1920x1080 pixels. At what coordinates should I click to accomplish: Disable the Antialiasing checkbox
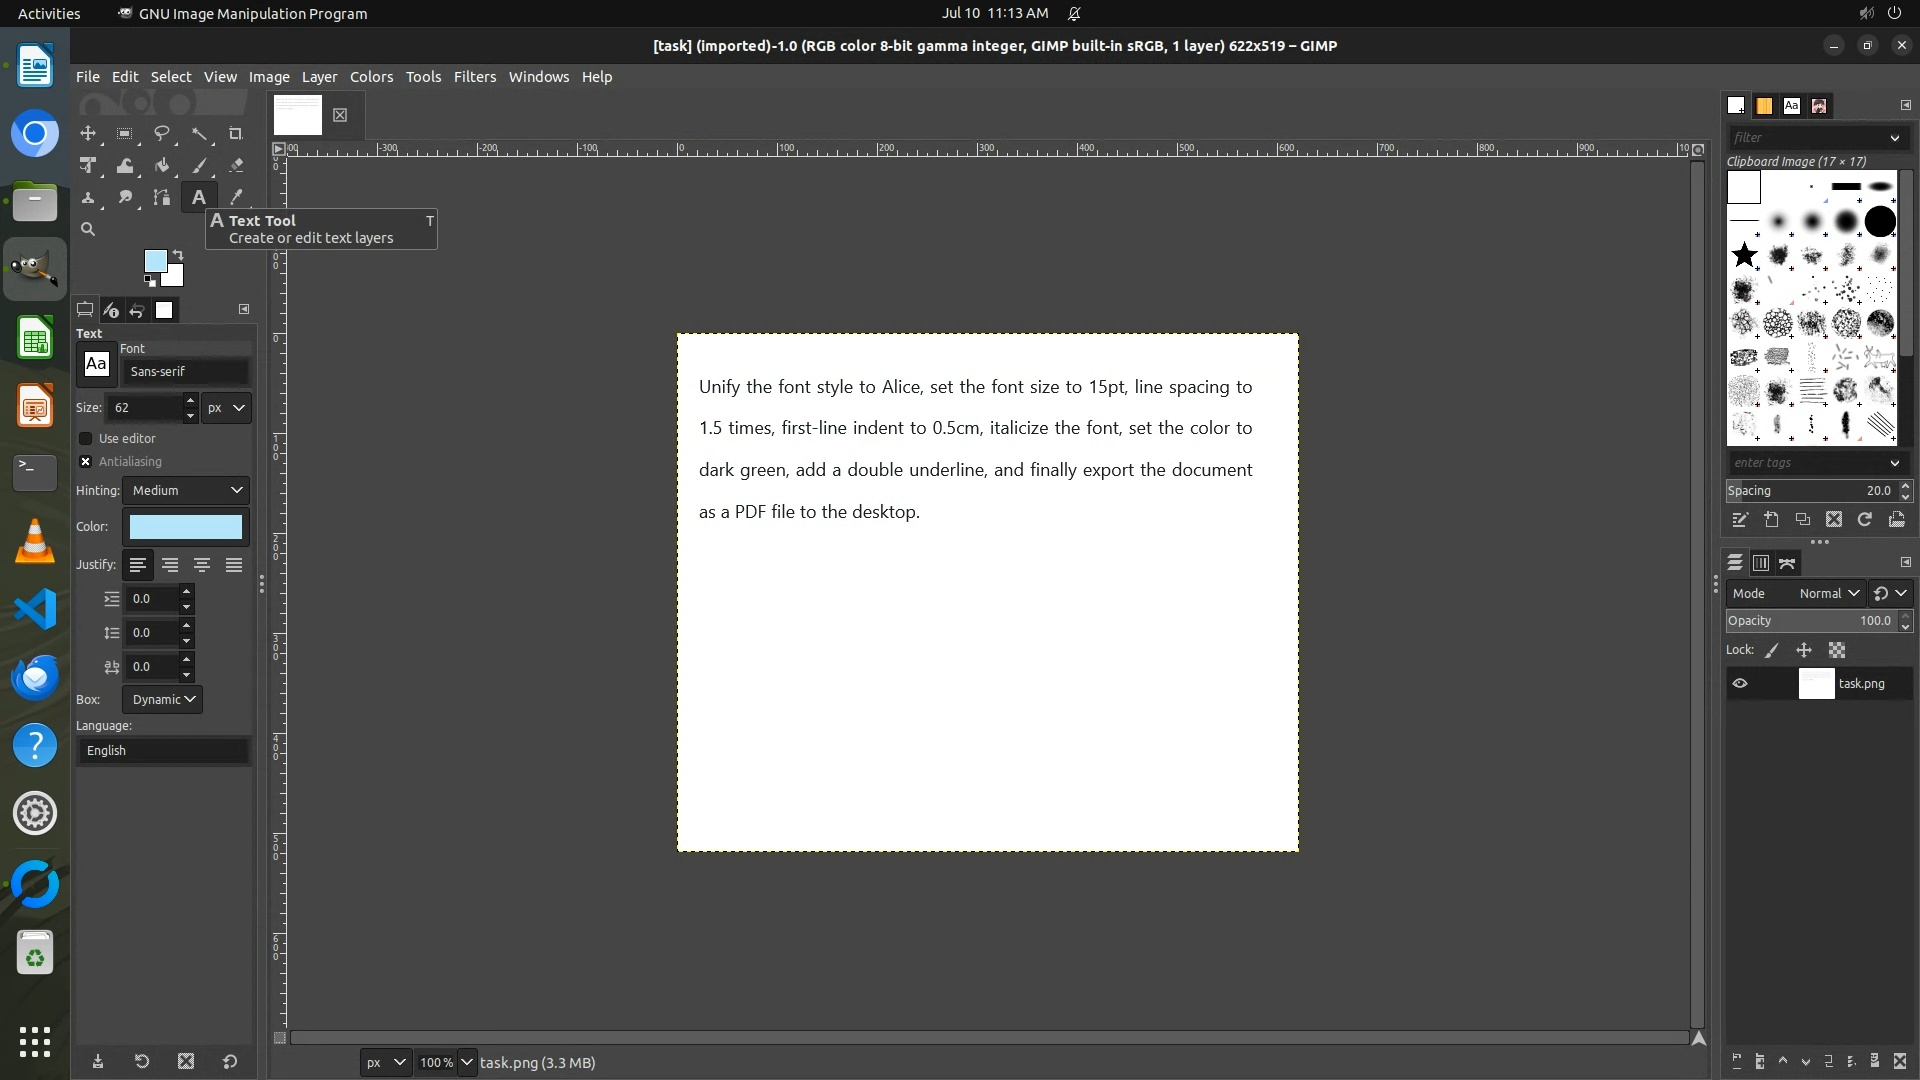(x=86, y=461)
